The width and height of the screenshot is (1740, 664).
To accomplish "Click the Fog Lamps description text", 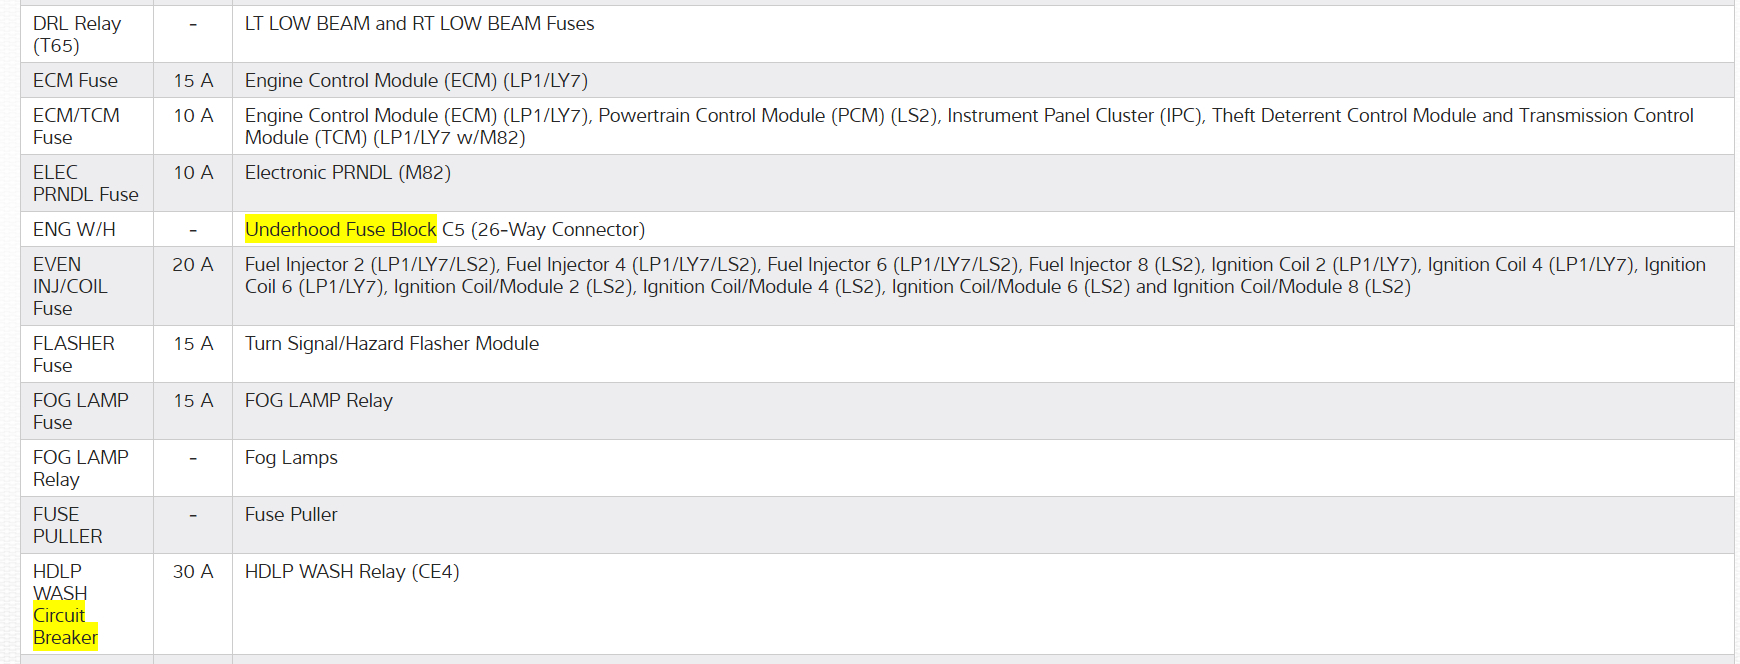I will (x=291, y=458).
